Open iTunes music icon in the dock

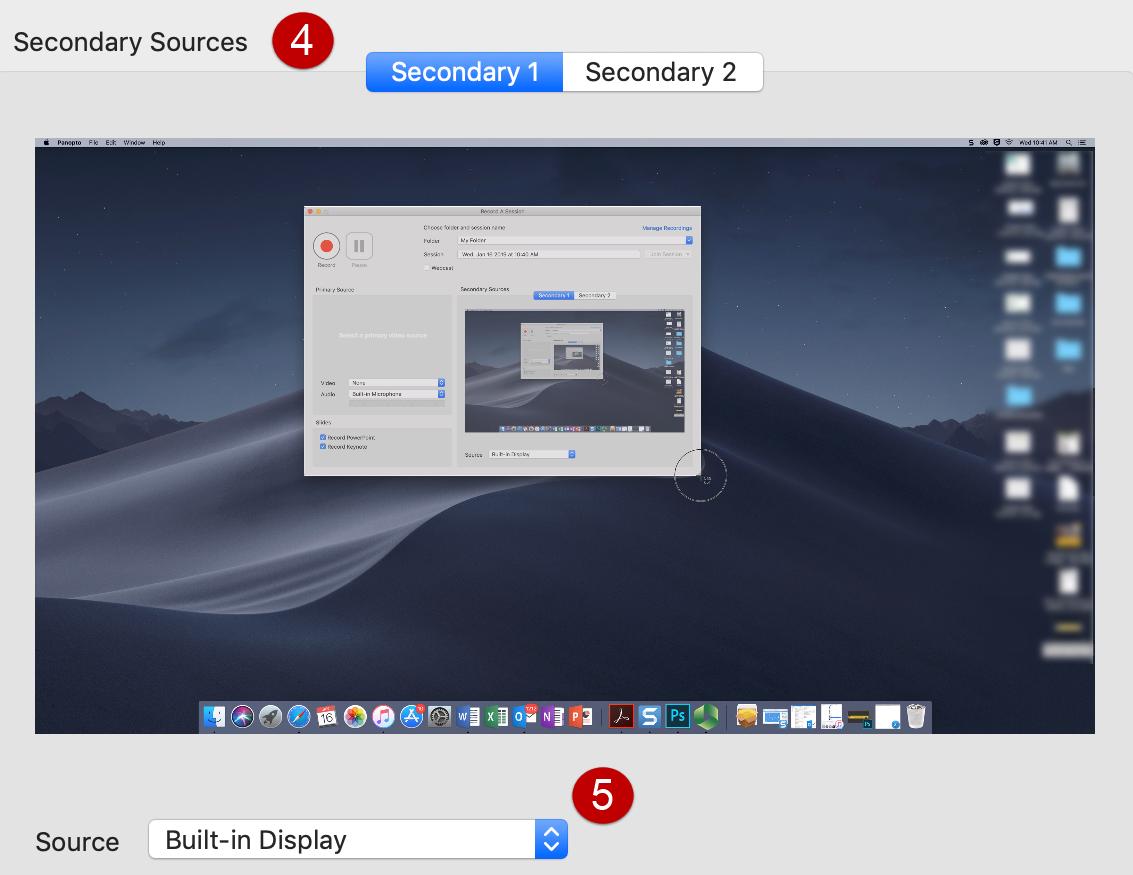click(x=383, y=717)
